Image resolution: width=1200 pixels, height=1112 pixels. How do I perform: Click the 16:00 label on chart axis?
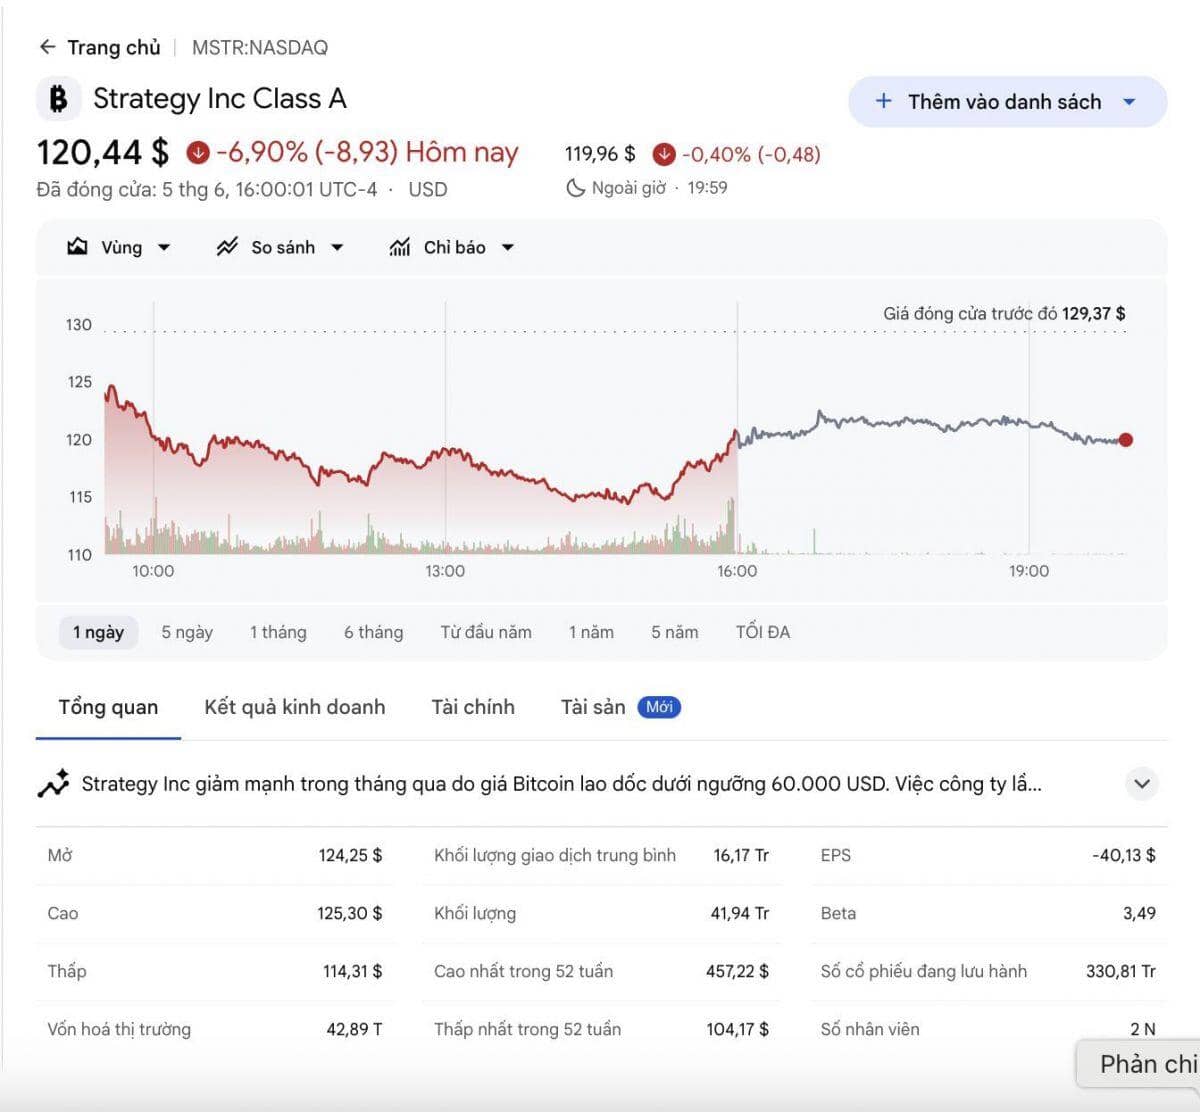pos(737,571)
